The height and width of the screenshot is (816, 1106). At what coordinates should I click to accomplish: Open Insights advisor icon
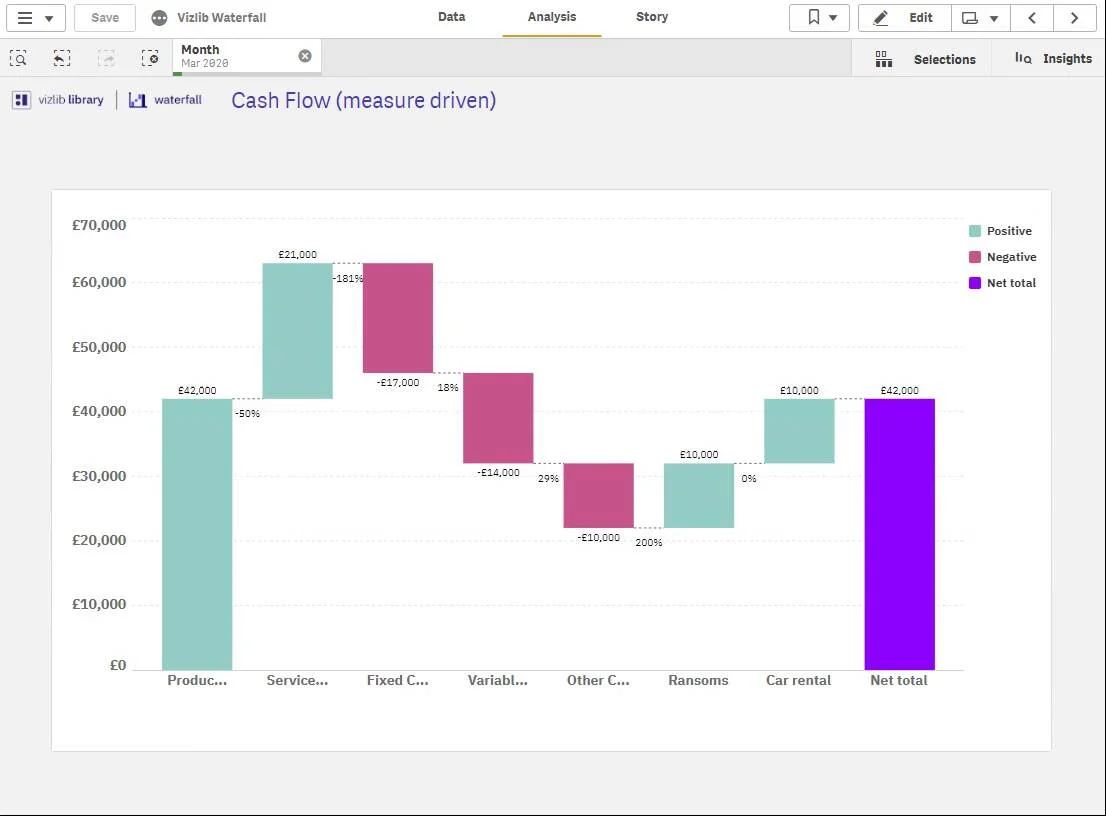(1023, 59)
